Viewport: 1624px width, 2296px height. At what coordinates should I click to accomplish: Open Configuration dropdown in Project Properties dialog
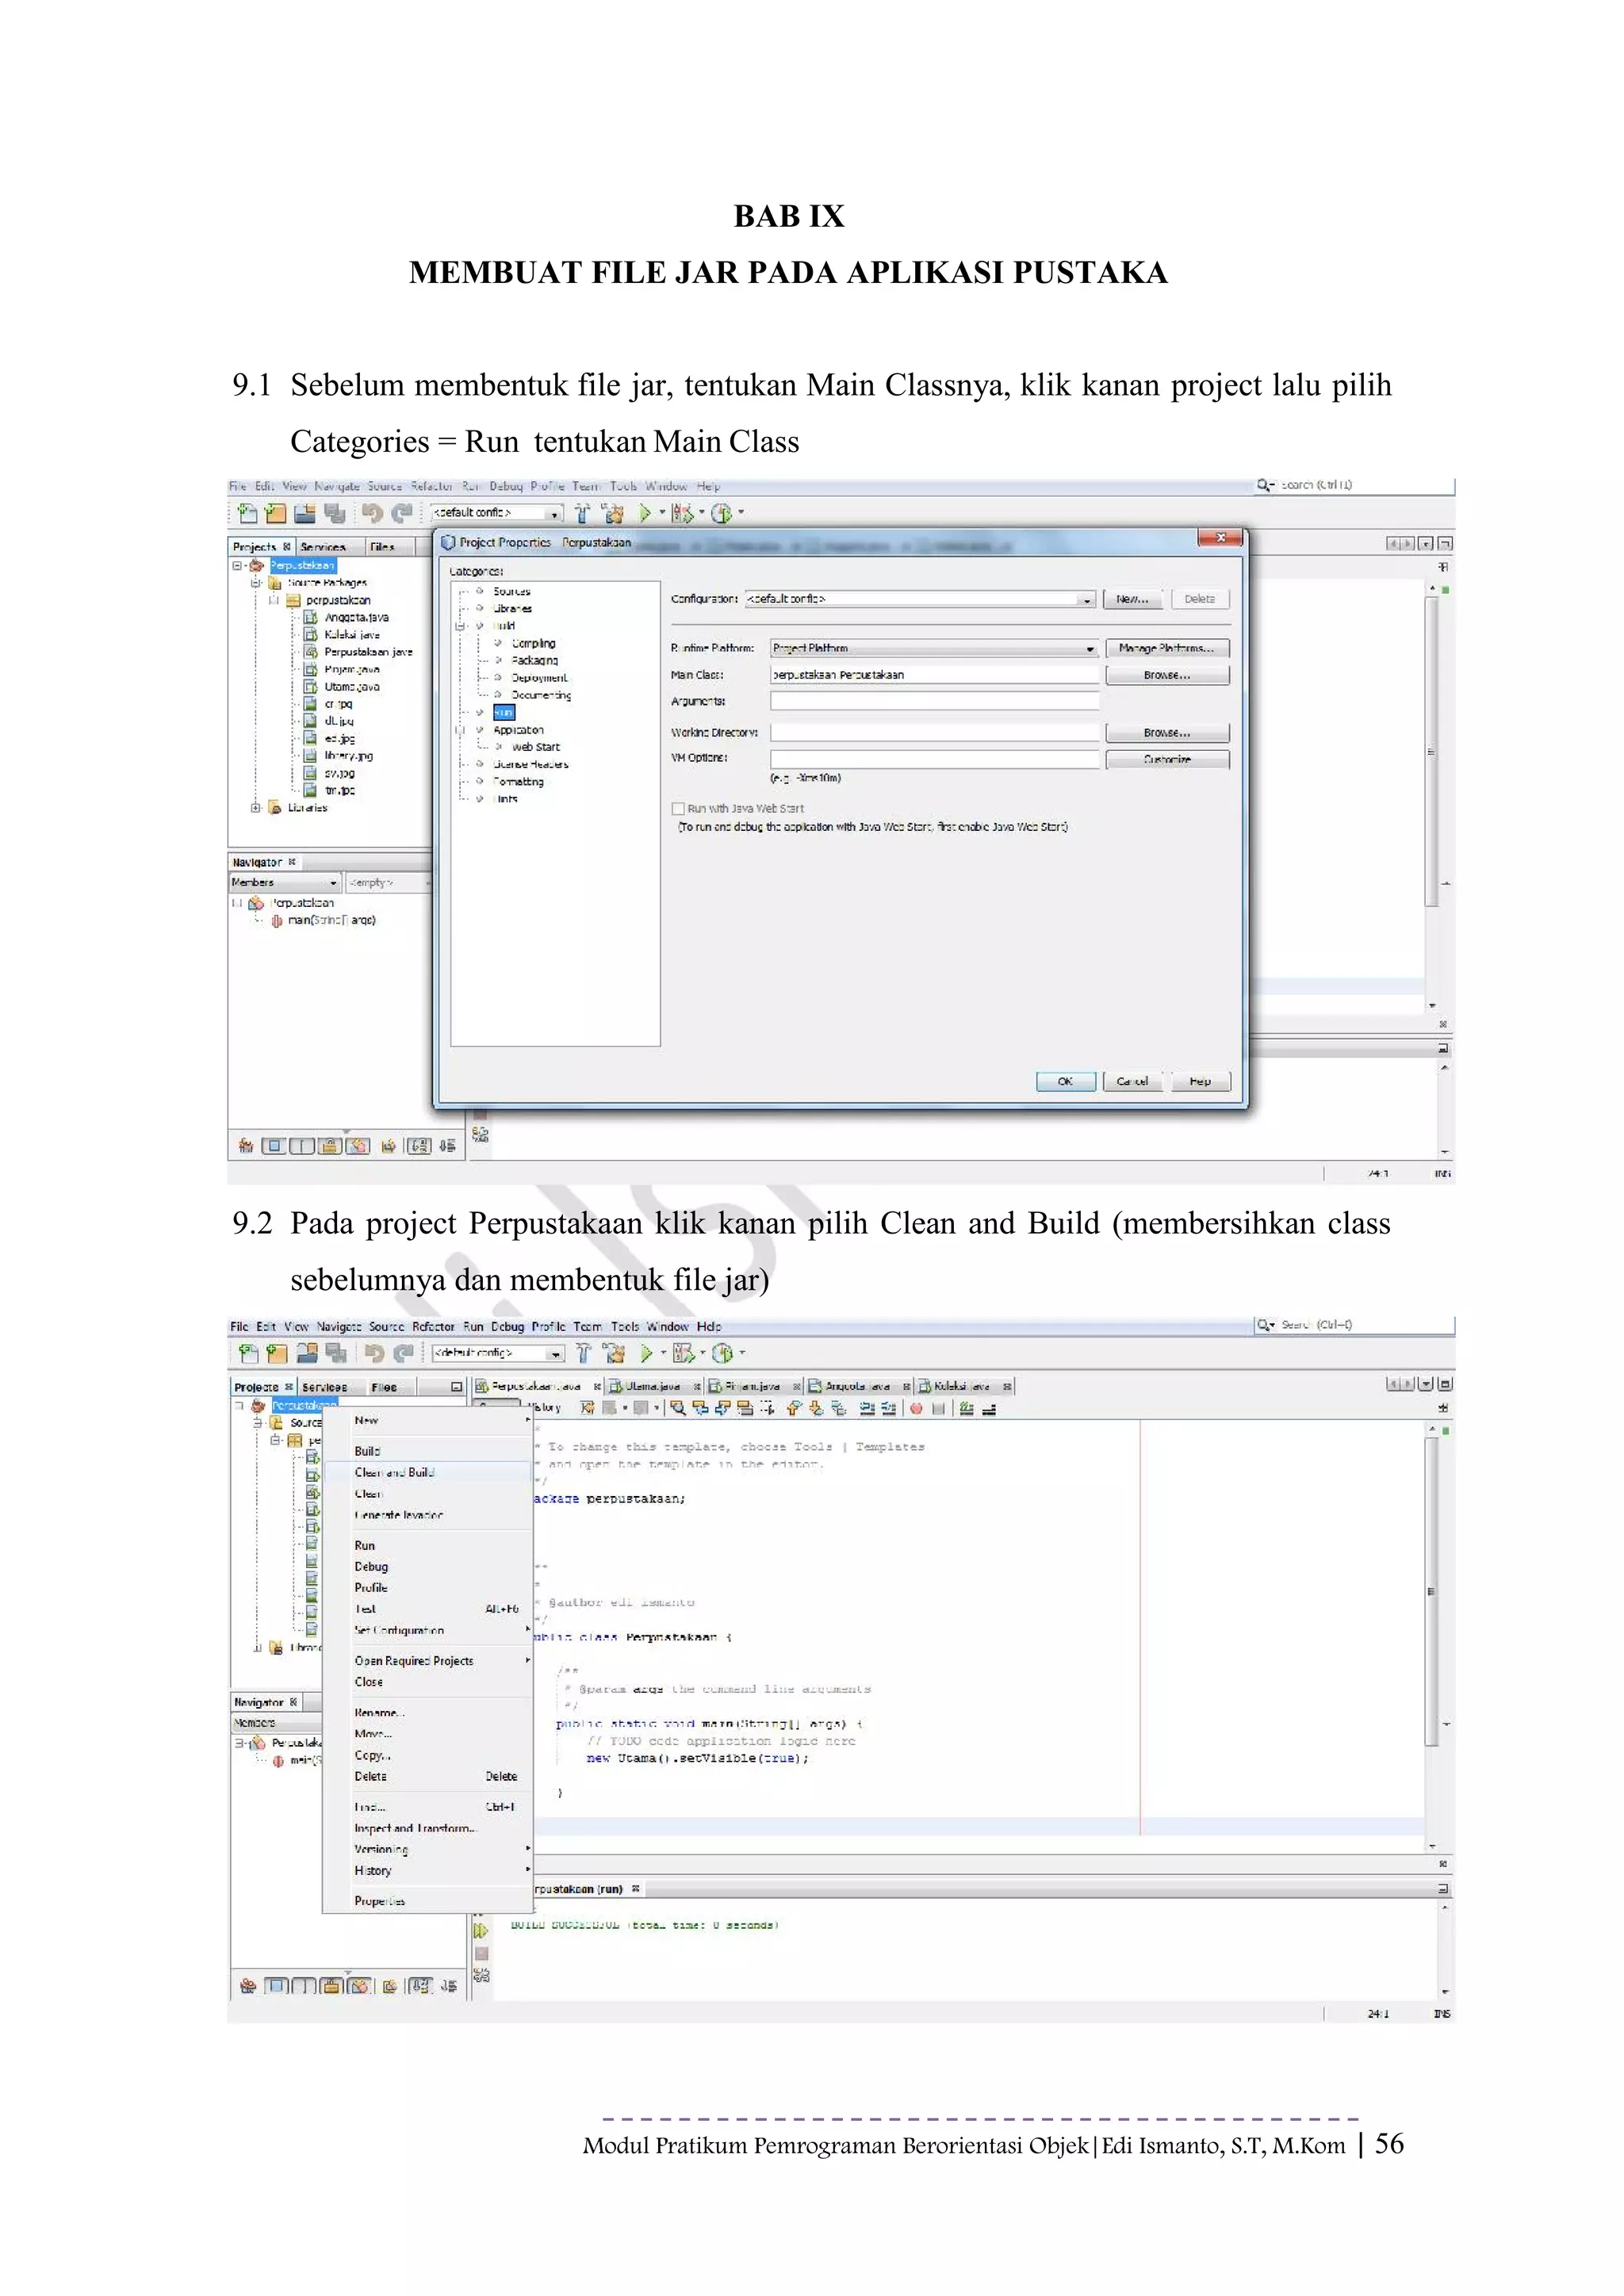(1086, 599)
